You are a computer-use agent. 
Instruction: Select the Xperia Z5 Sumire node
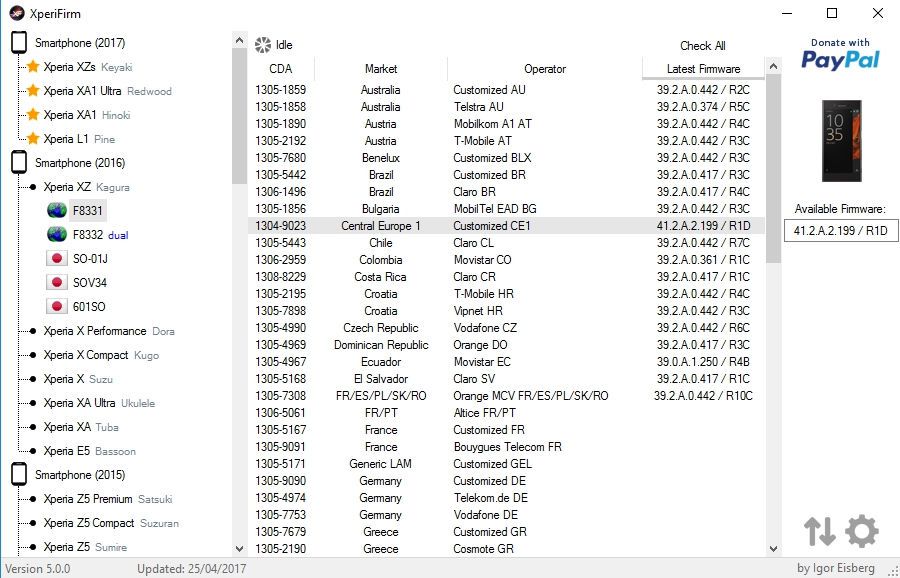pos(85,547)
